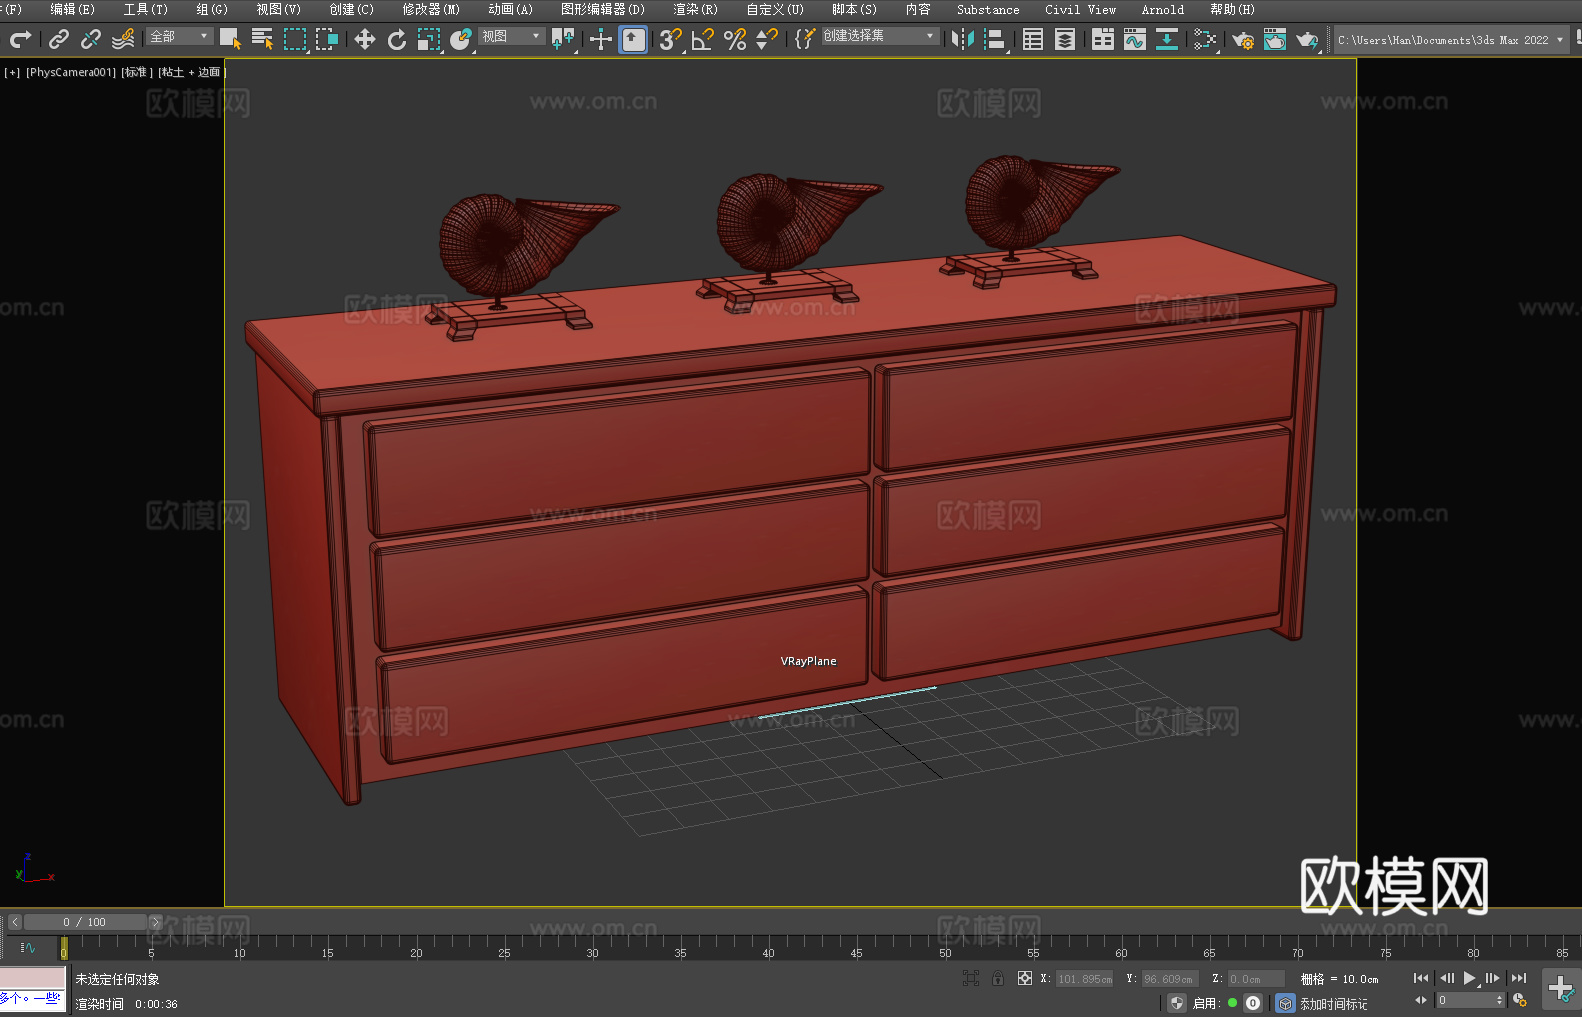
Task: Open the Scene Explorer toggle
Action: 1033,39
